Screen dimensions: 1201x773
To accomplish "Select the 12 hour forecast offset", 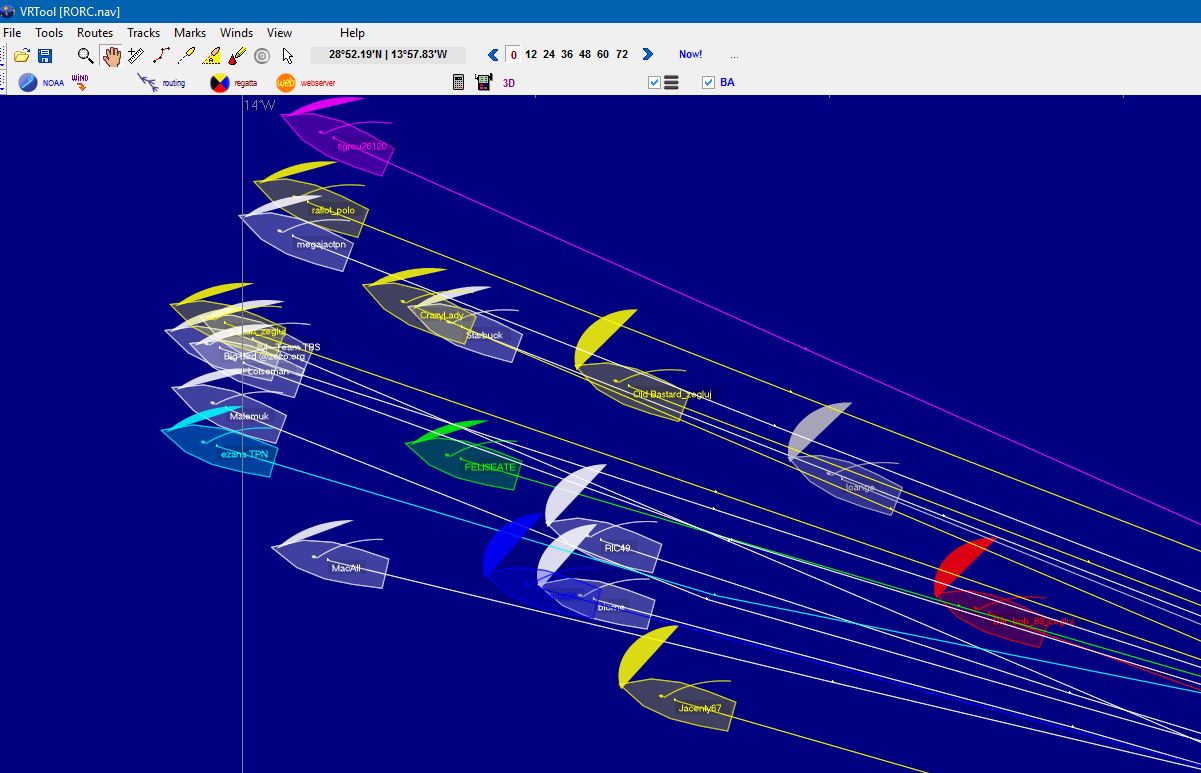I will tap(531, 54).
